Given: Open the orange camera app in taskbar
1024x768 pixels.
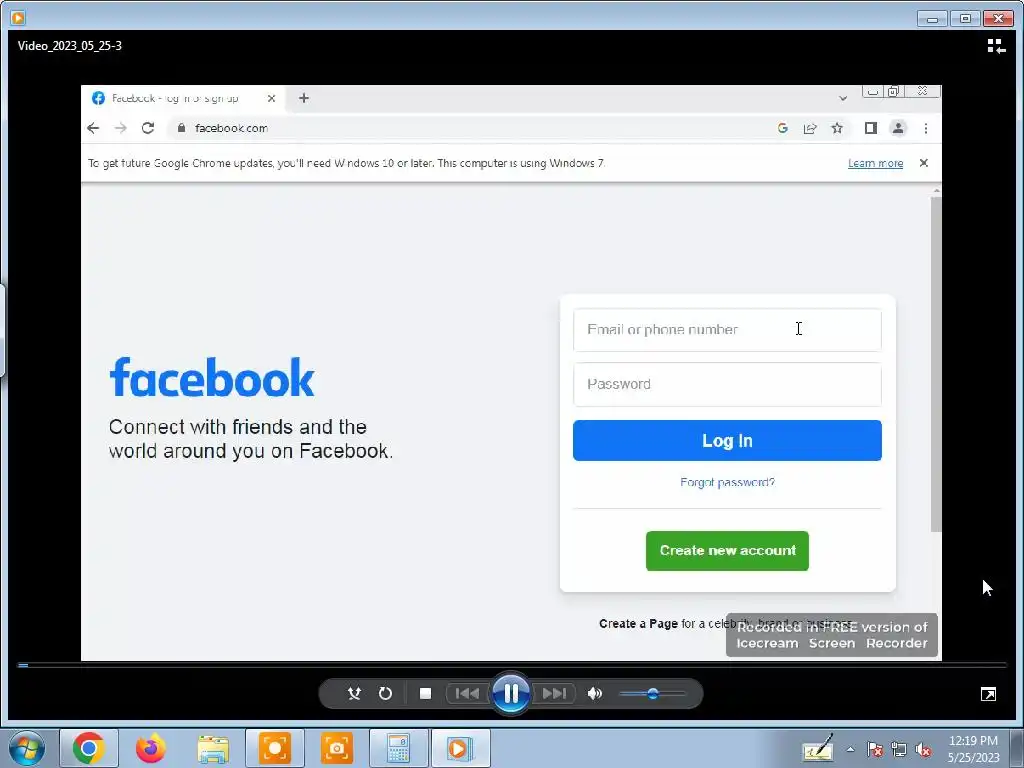Looking at the screenshot, I should point(336,748).
